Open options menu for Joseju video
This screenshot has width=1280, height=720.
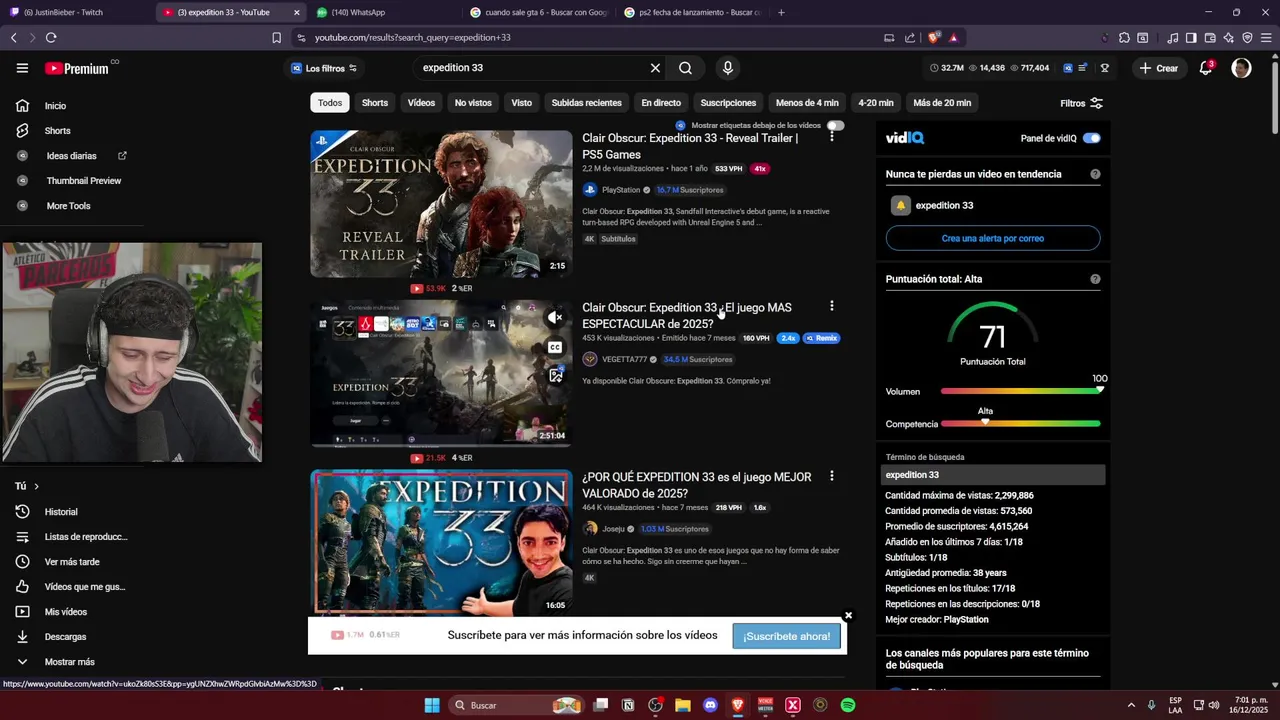coord(831,476)
